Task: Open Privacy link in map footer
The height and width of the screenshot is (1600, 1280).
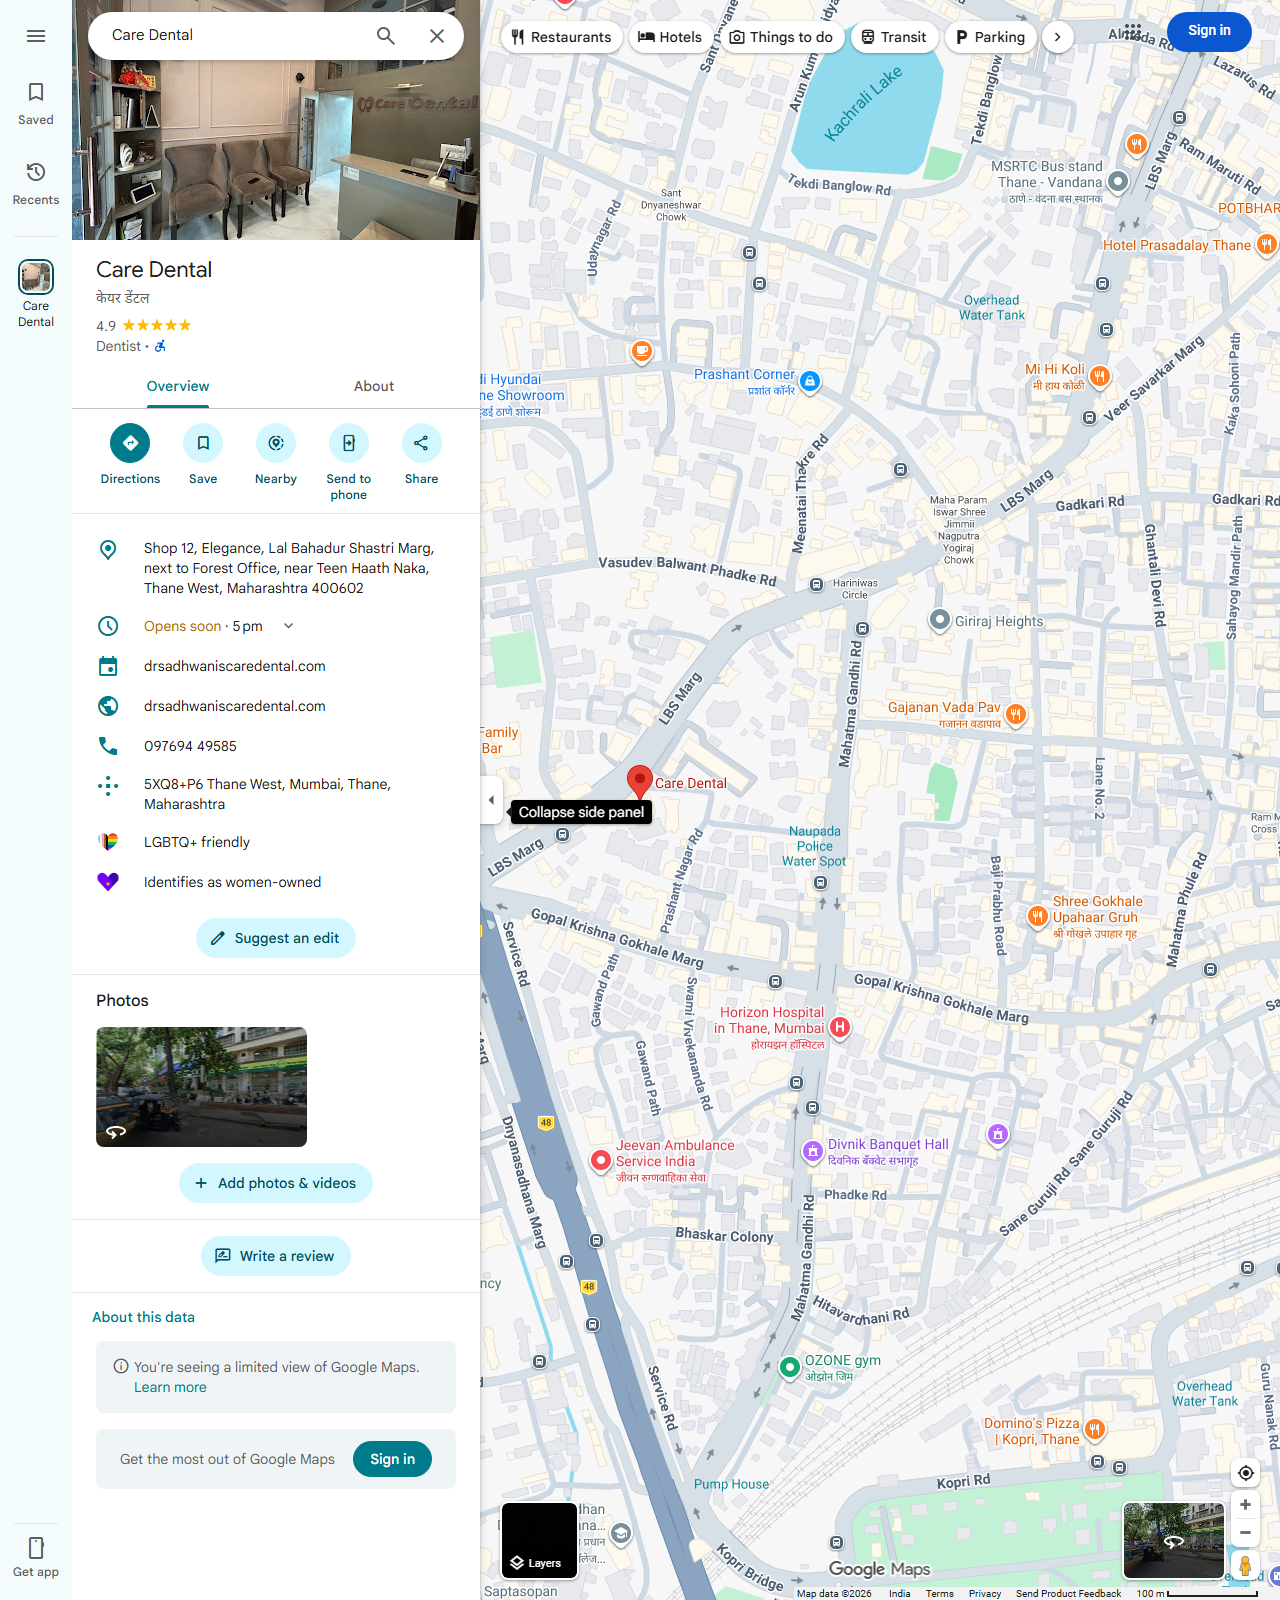Action: [985, 1593]
